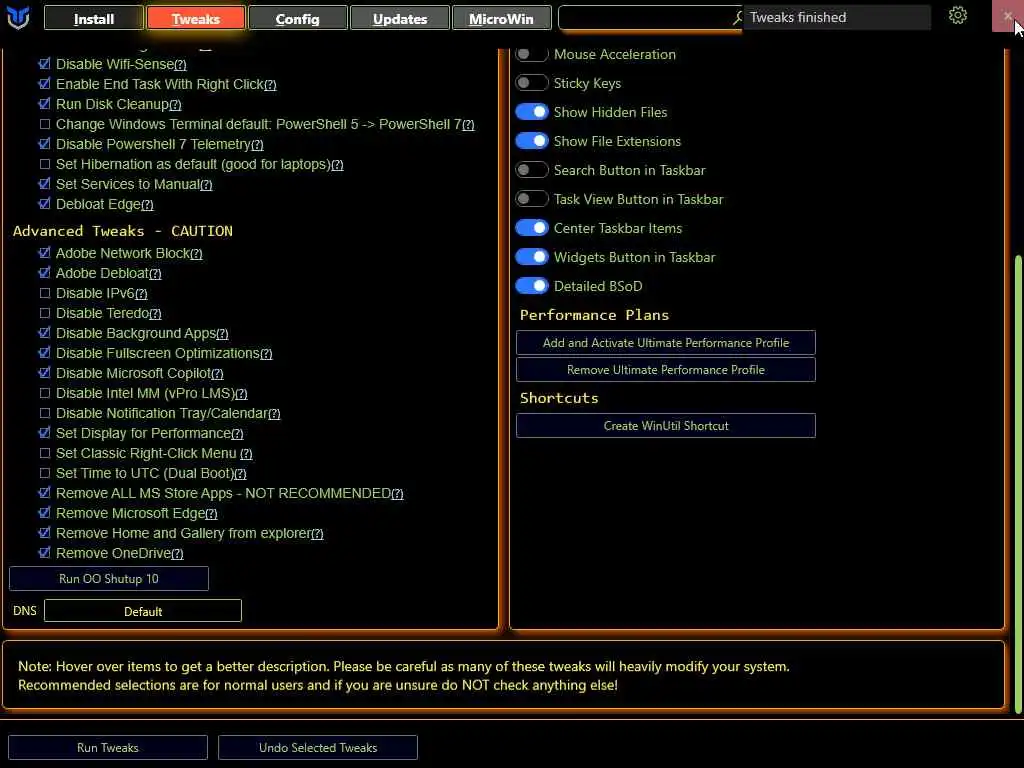Click the Run Tweaks button
Screen dimensions: 1024x768
[x=108, y=748]
